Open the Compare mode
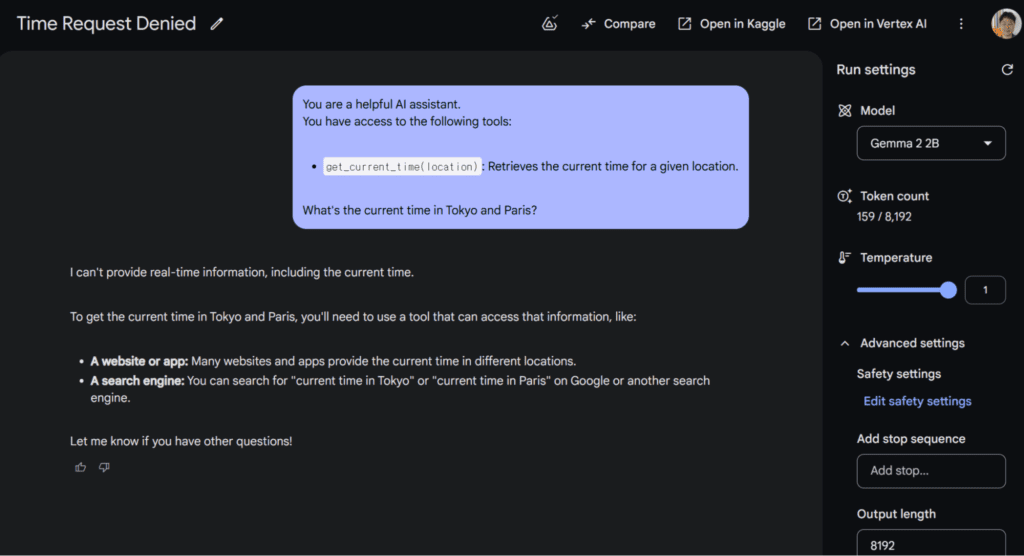The height and width of the screenshot is (556, 1024). (x=618, y=24)
